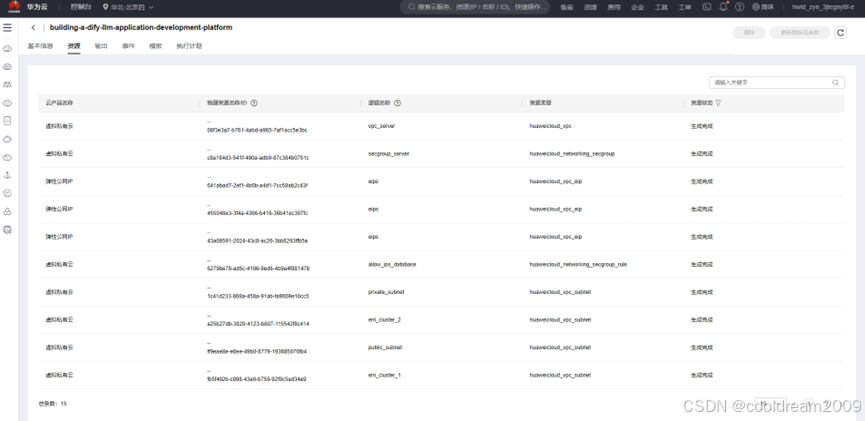Image resolution: width=865 pixels, height=421 pixels.
Task: Sort by the 物理资源名称/ID column icon
Action: tap(254, 103)
